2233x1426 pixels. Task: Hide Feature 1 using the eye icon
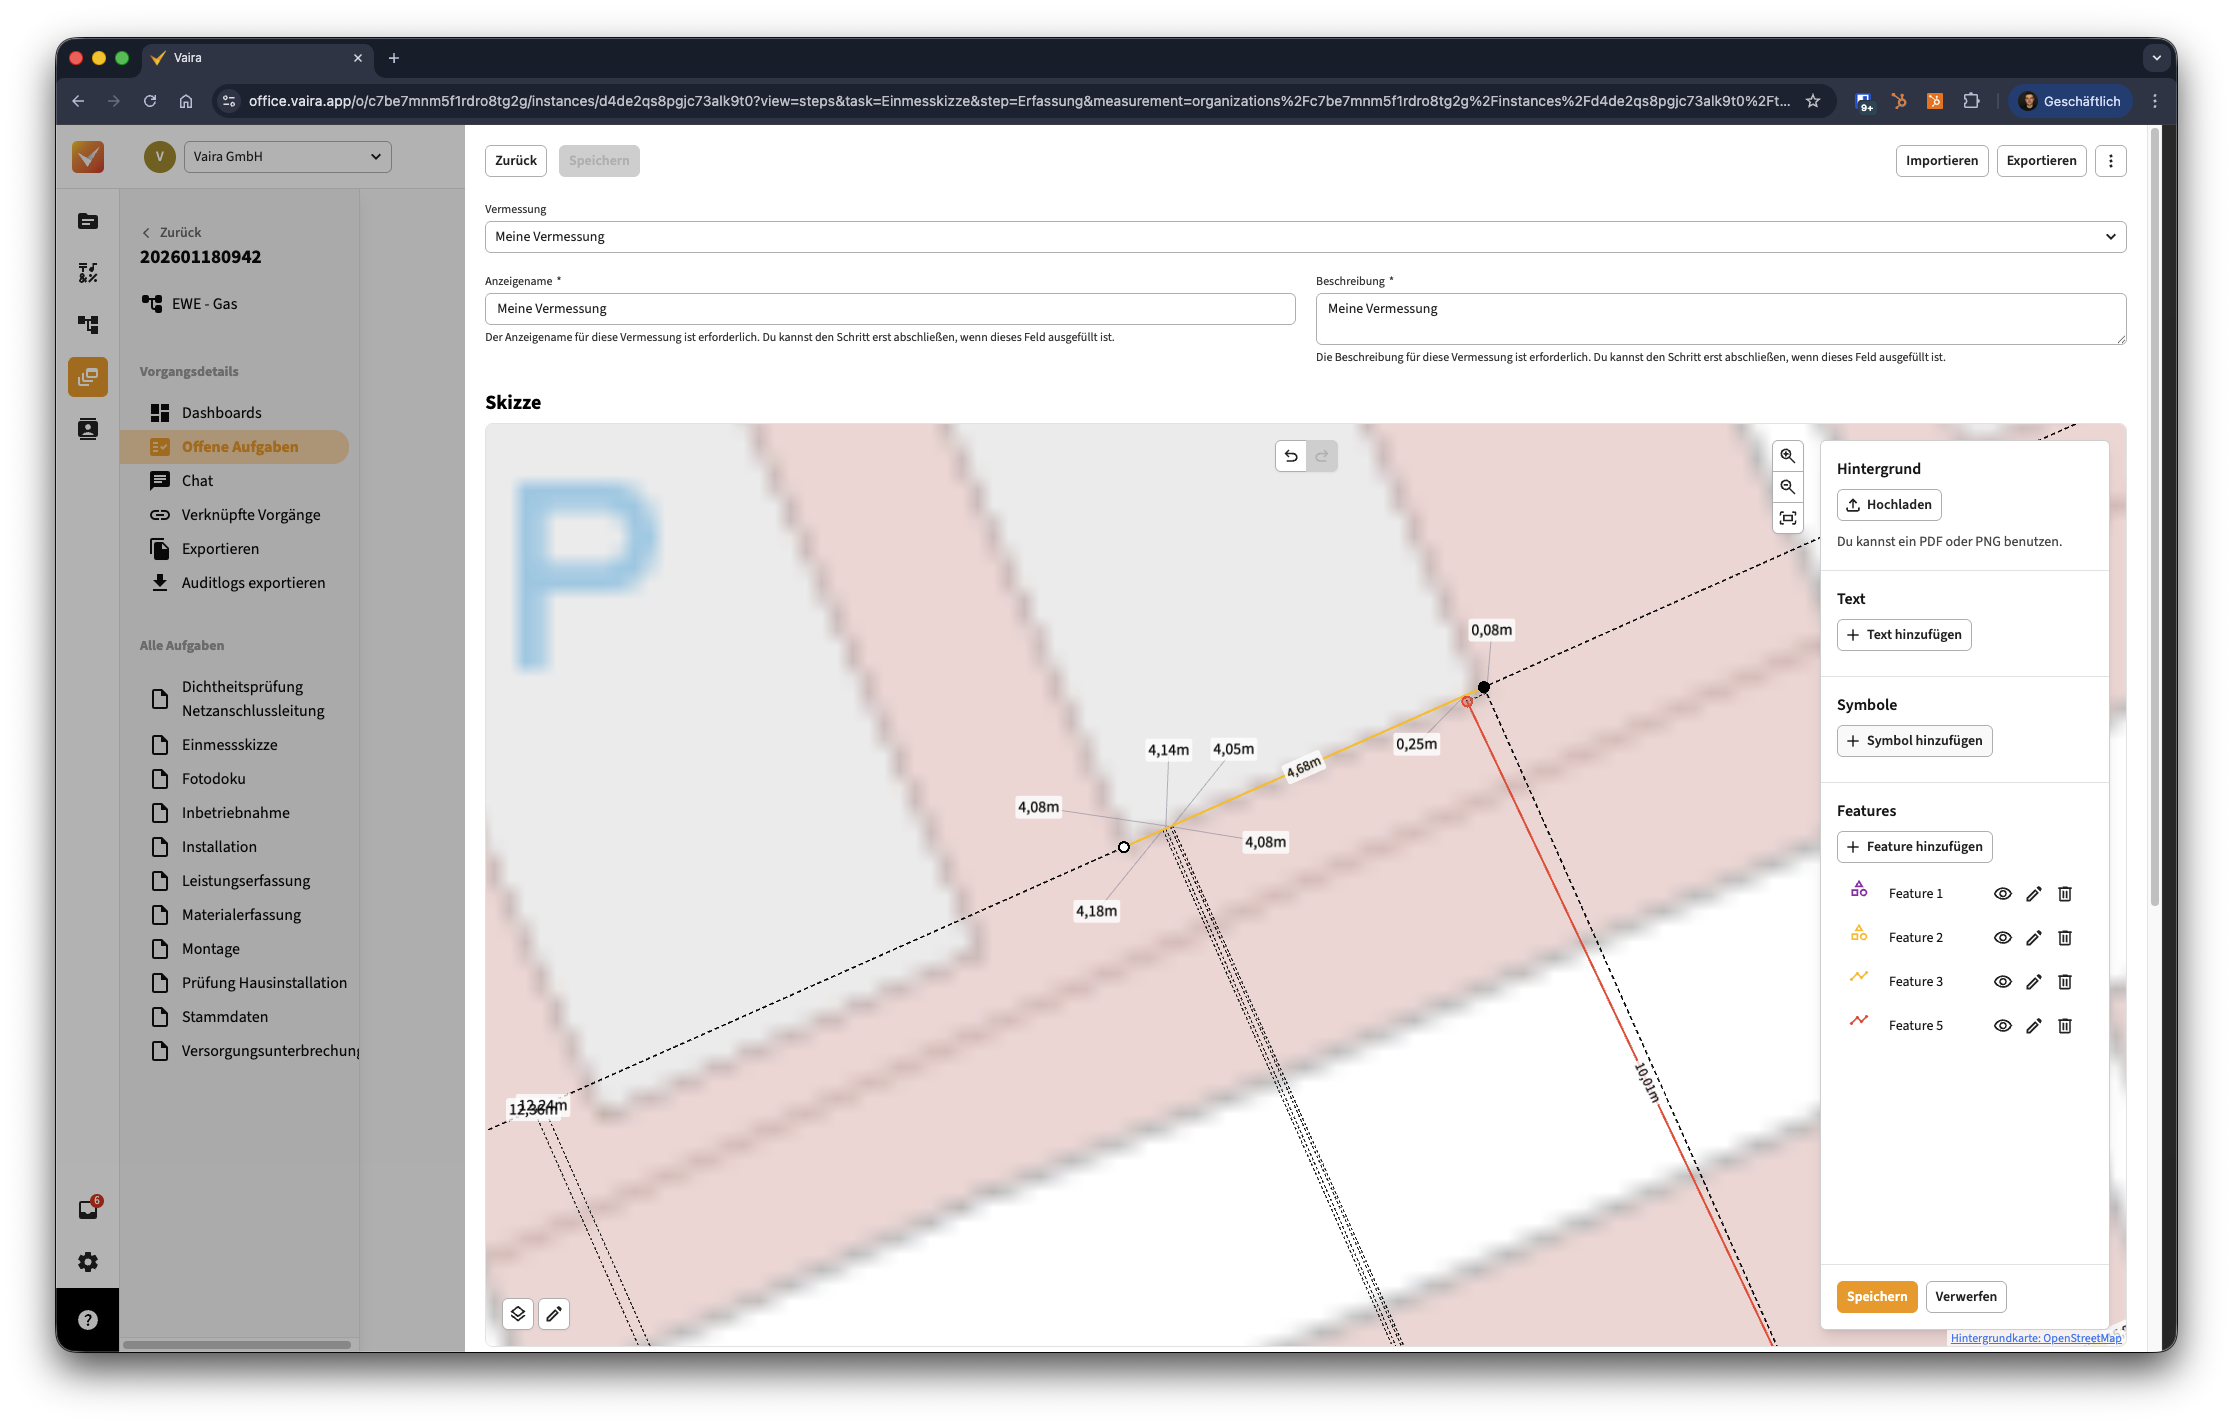pos(2002,894)
